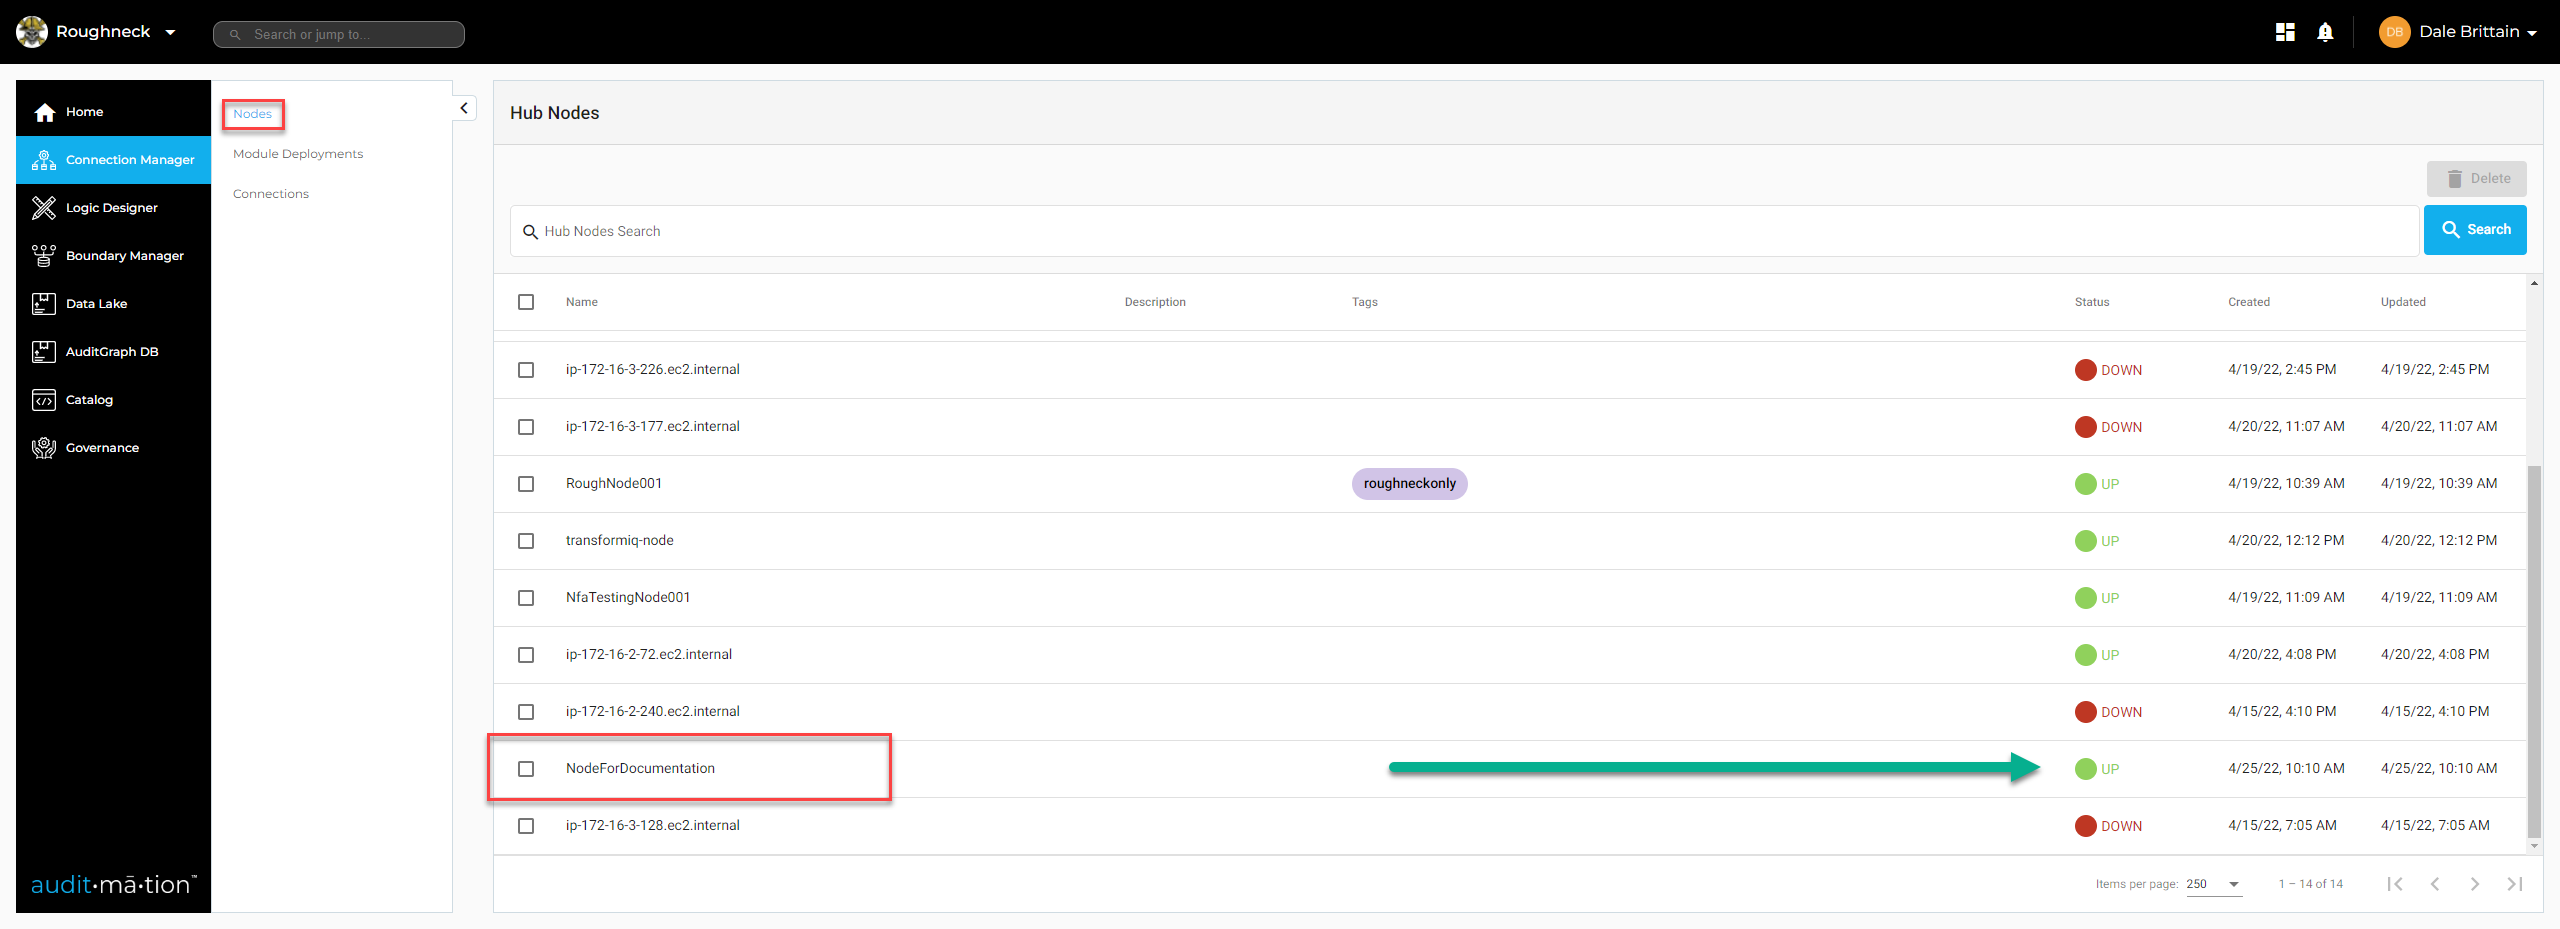Open the Data Lake section
Image resolution: width=2560 pixels, height=929 pixels.
96,303
